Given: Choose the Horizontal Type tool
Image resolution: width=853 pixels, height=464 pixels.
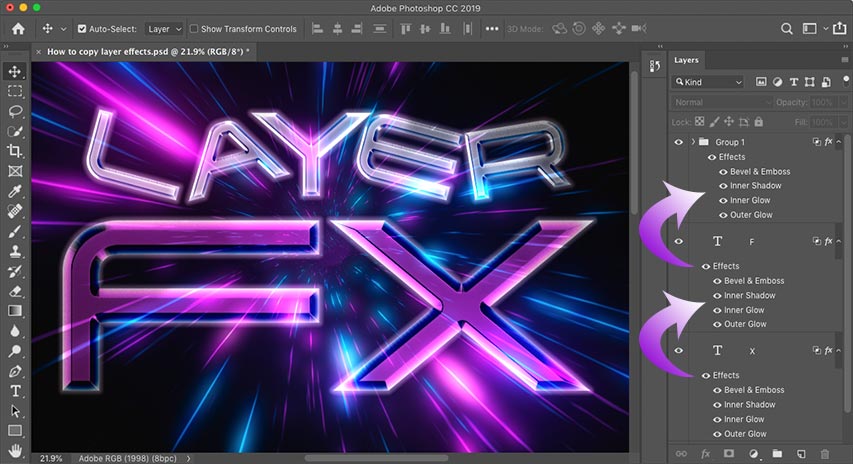Looking at the screenshot, I should click(15, 390).
